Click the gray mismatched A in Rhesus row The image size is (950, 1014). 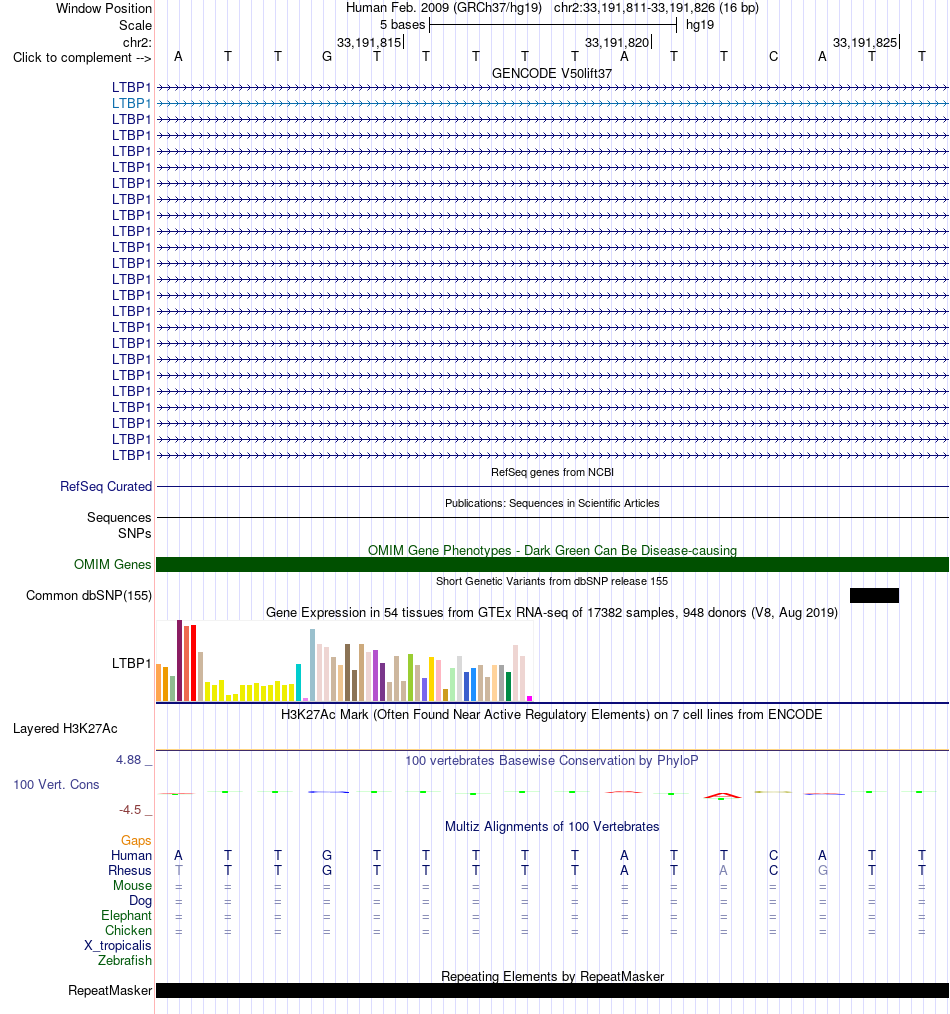(723, 870)
